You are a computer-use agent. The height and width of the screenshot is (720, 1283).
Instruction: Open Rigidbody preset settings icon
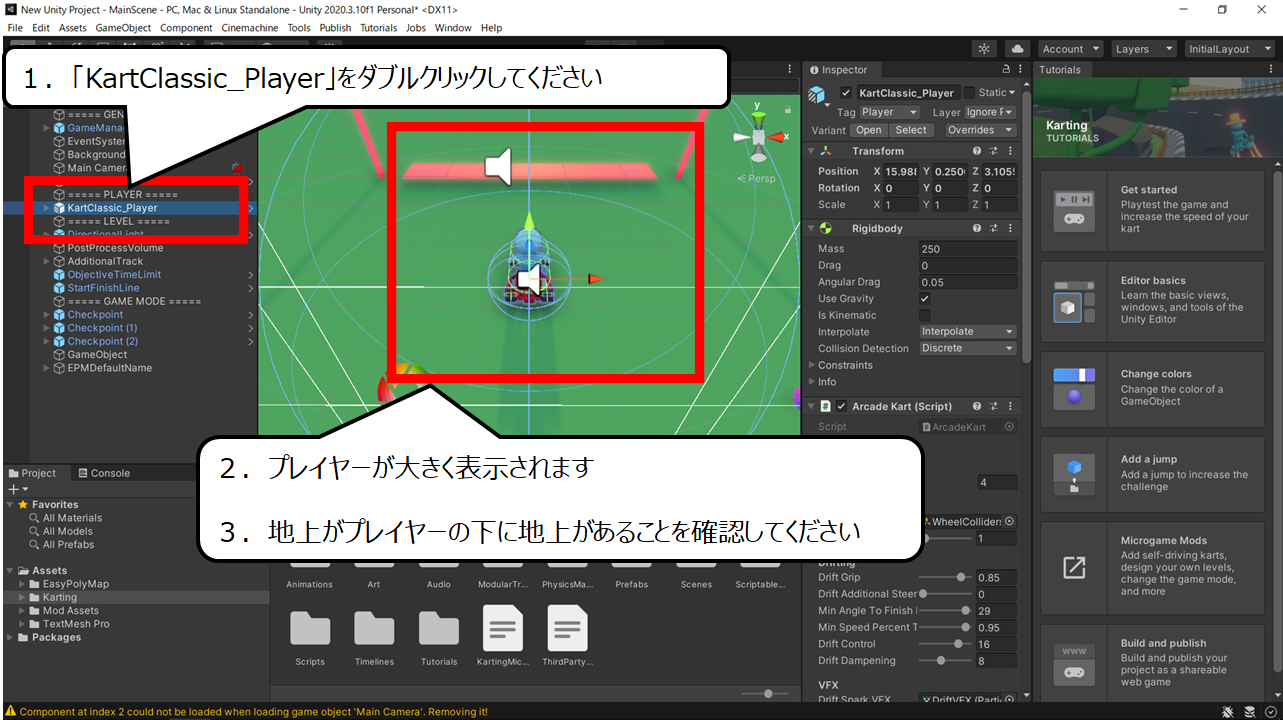click(x=994, y=228)
